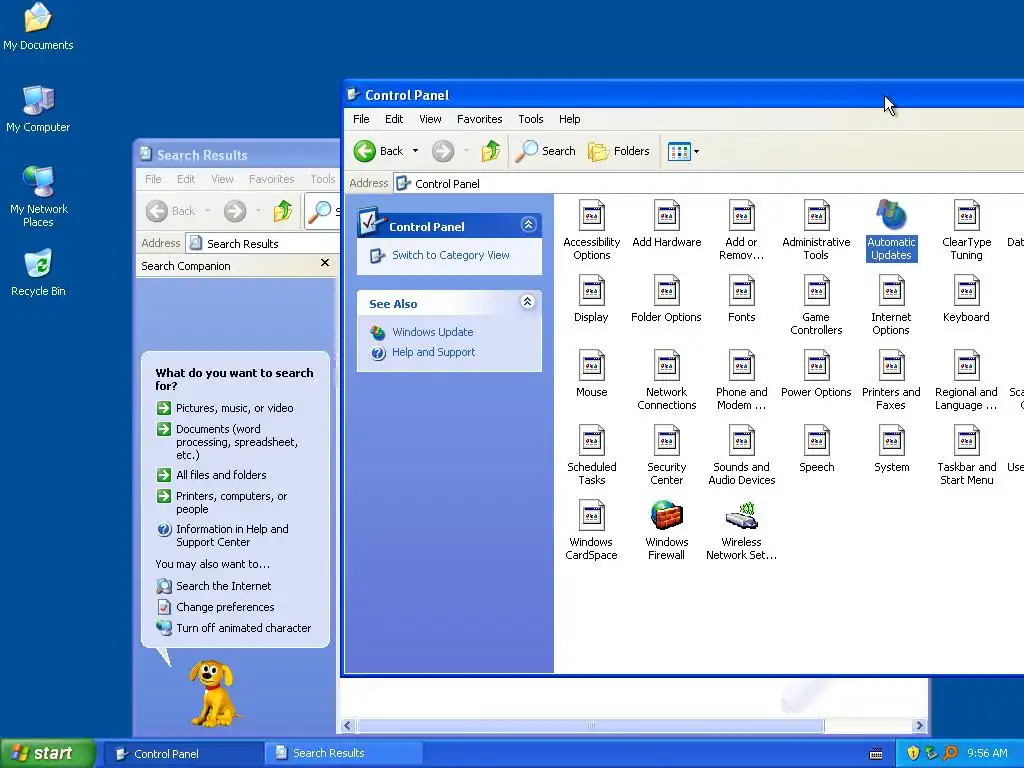Choose All files and folders search

click(221, 475)
